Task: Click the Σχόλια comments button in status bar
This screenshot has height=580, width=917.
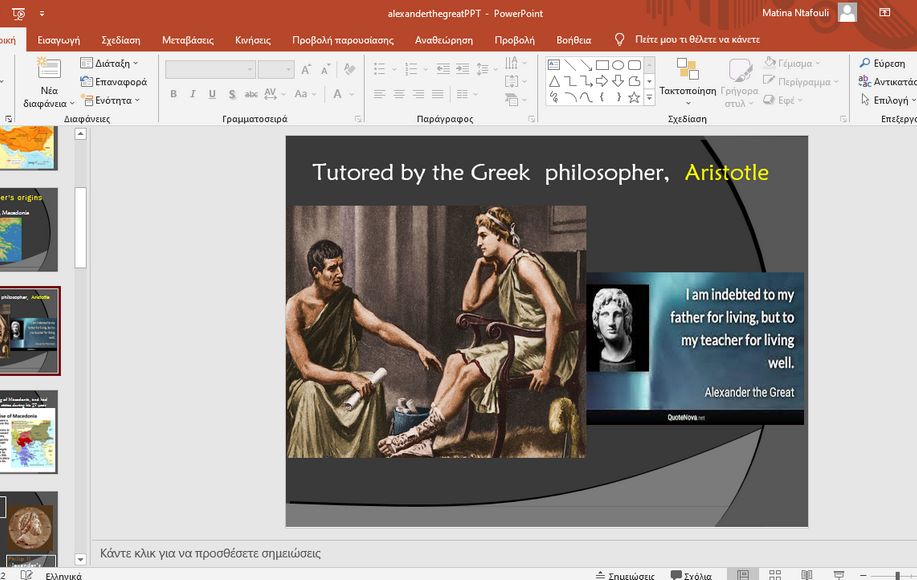Action: 691,575
